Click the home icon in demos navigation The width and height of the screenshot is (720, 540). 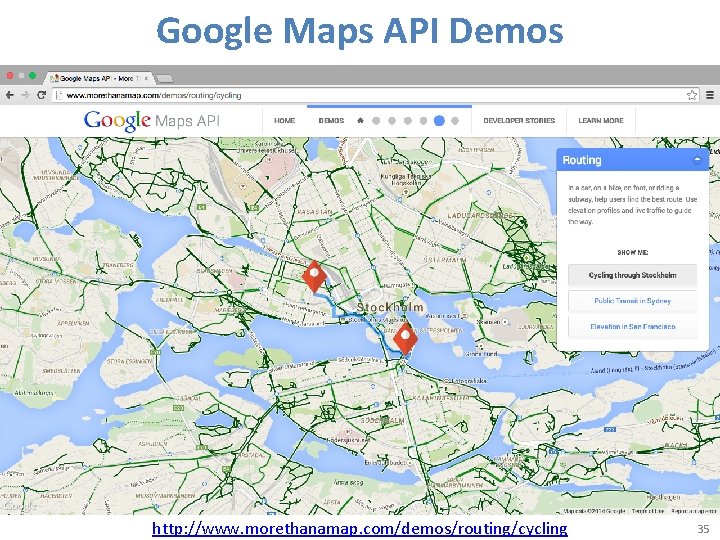360,120
